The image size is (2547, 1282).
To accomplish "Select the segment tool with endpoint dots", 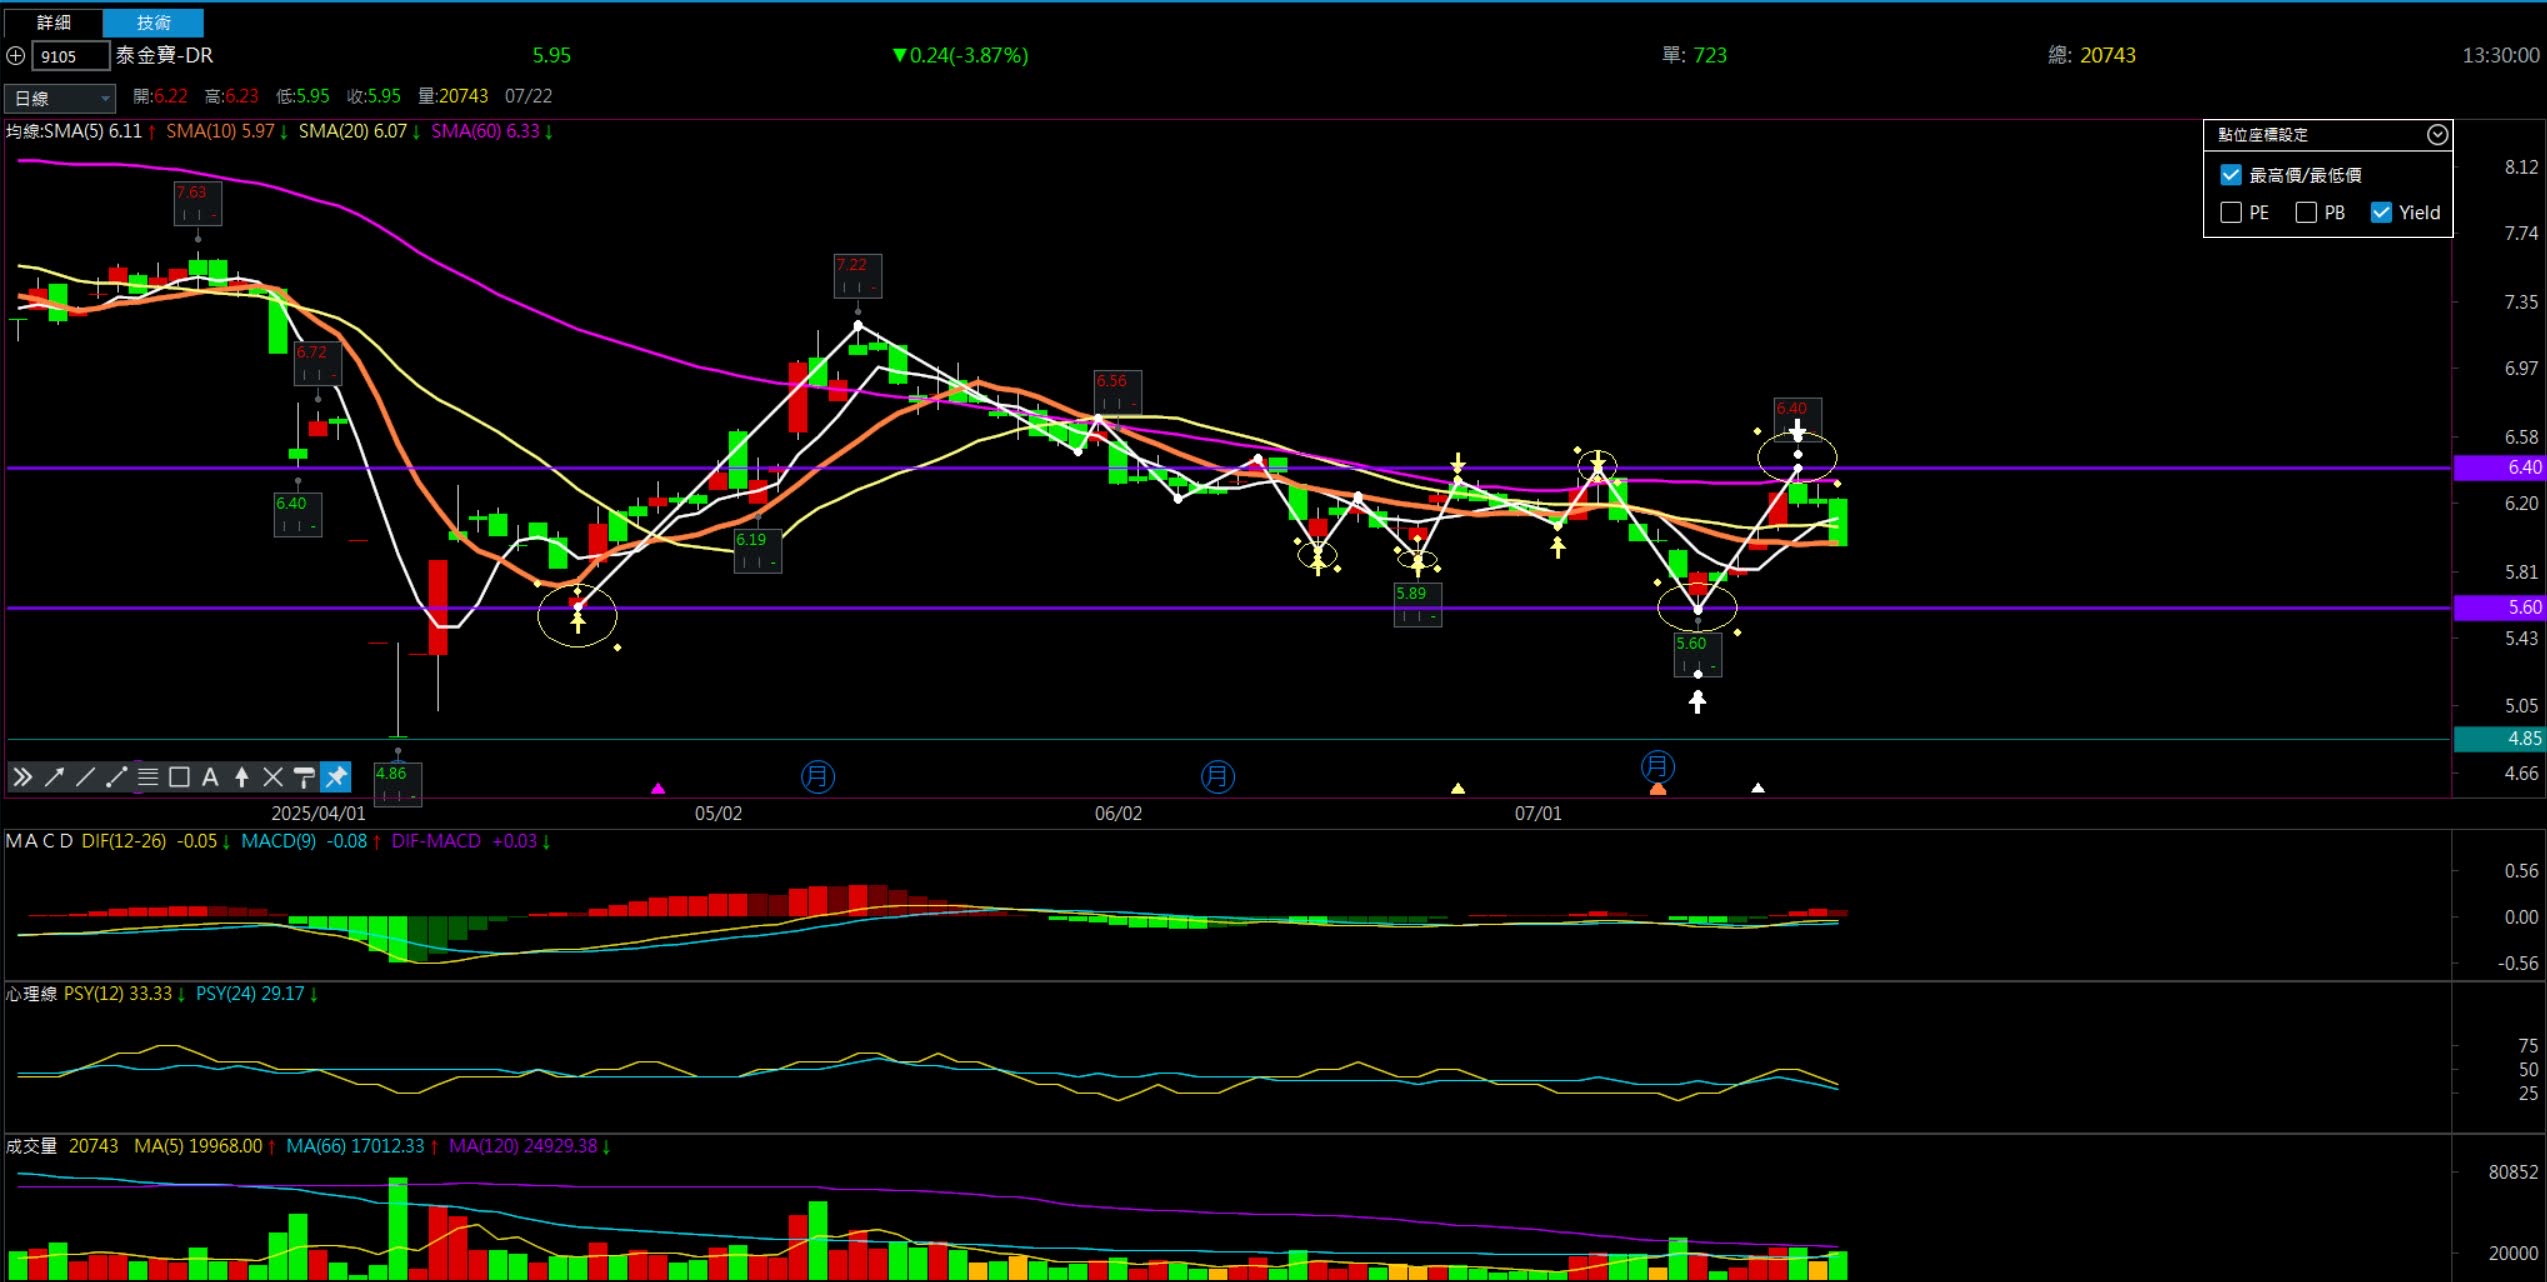I will [116, 777].
